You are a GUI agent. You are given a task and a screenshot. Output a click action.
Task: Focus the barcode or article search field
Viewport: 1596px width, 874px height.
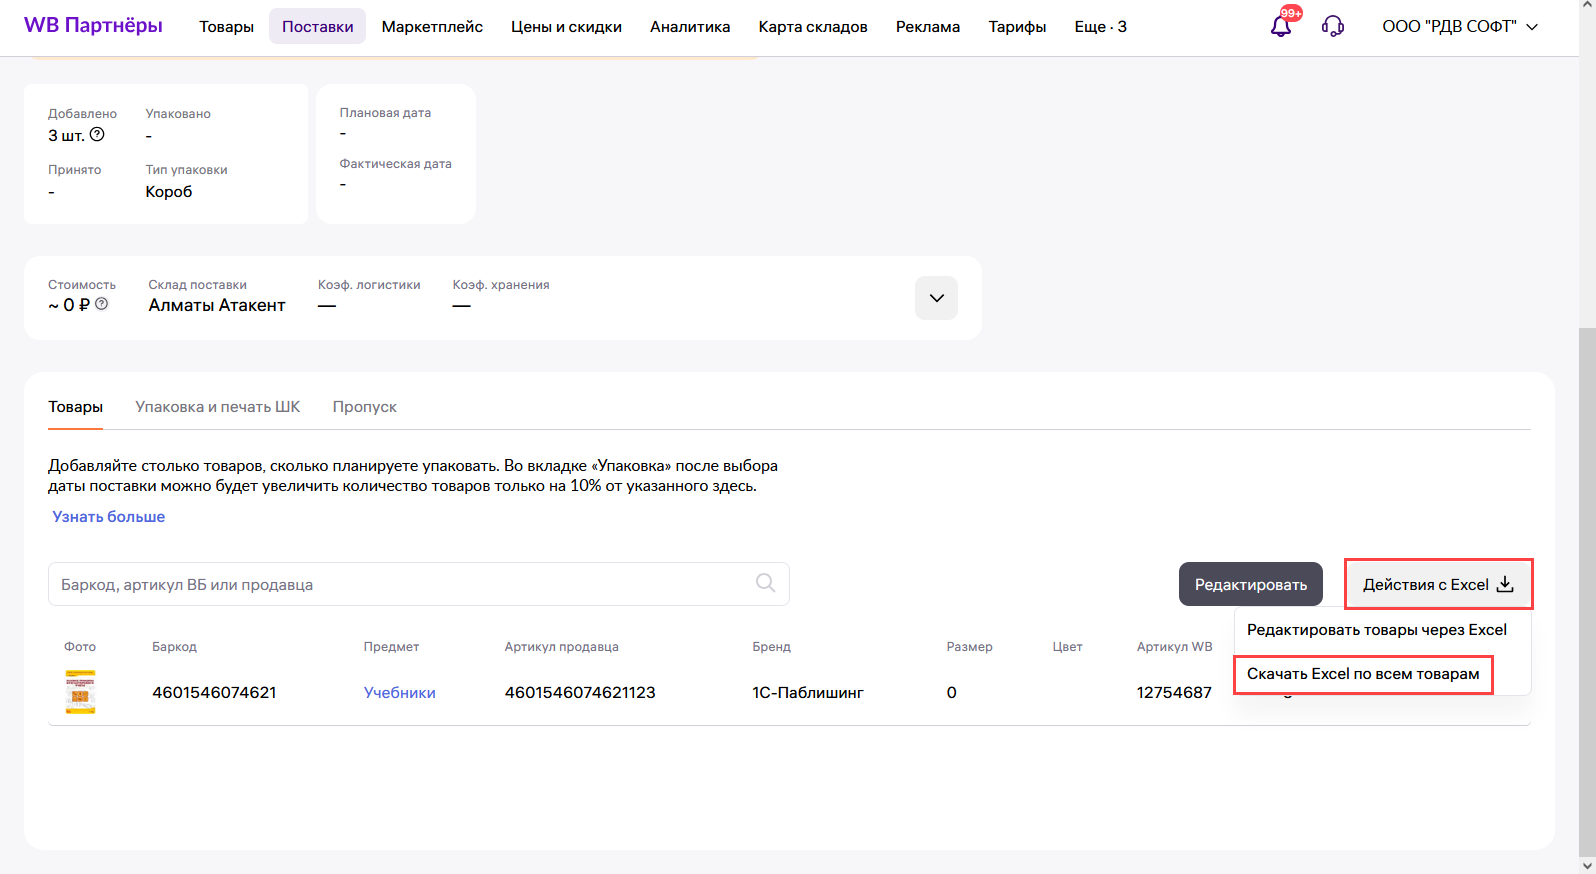coord(400,585)
